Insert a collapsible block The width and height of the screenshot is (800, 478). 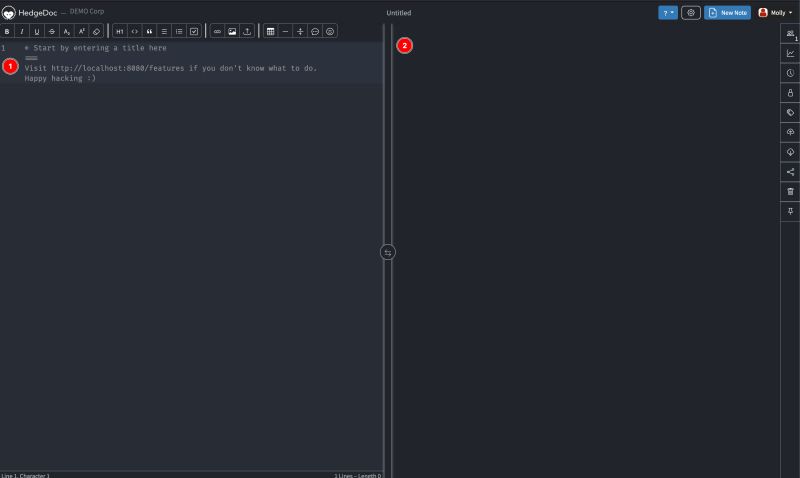[300, 32]
